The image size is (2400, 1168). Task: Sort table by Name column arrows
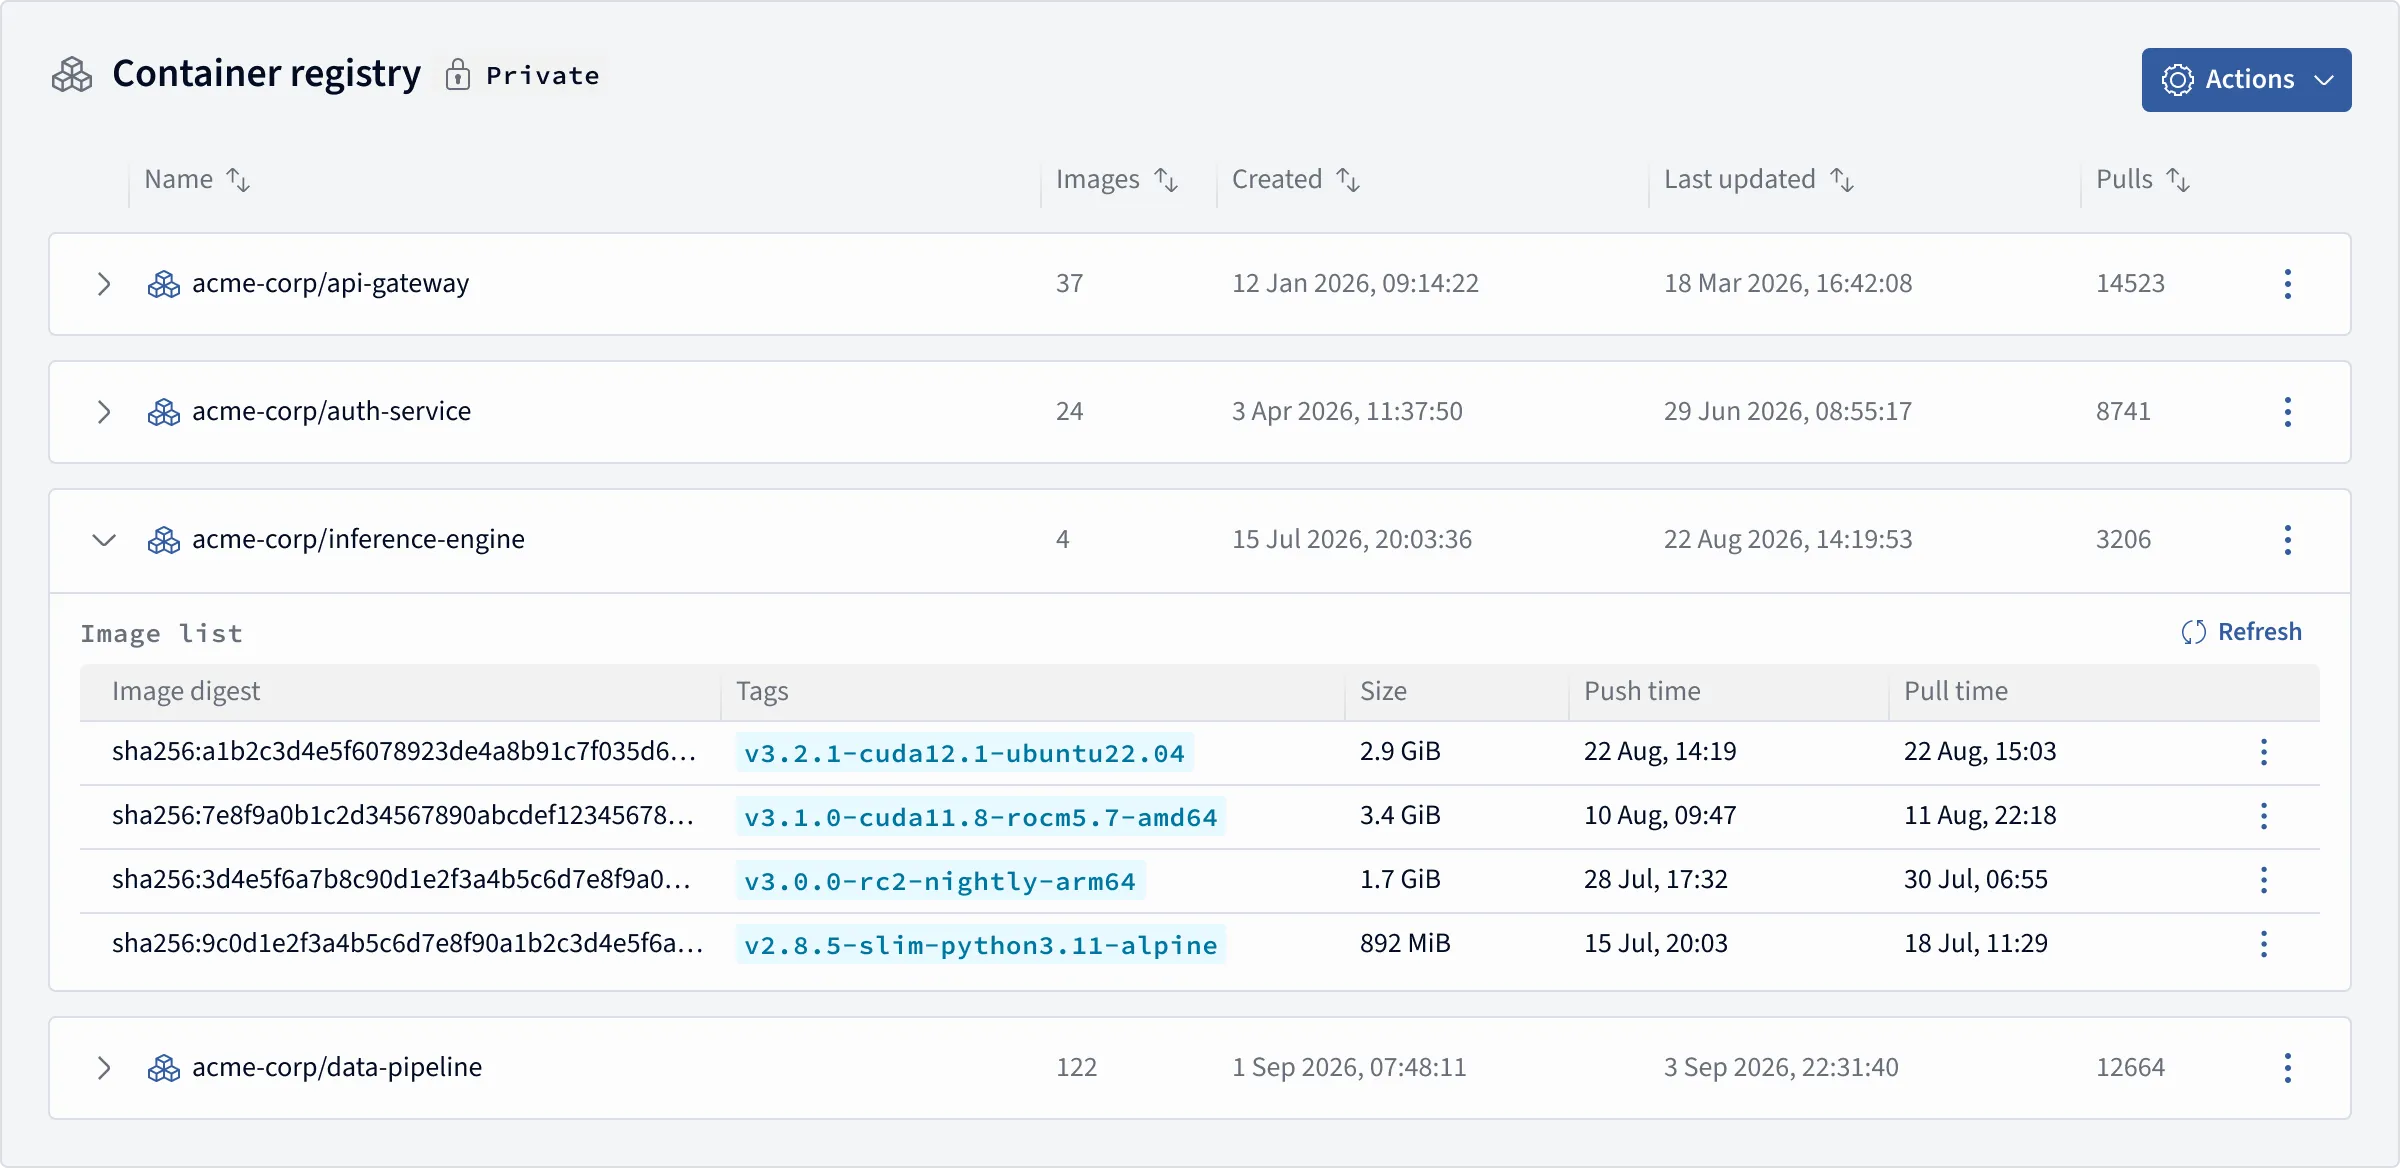pos(238,180)
